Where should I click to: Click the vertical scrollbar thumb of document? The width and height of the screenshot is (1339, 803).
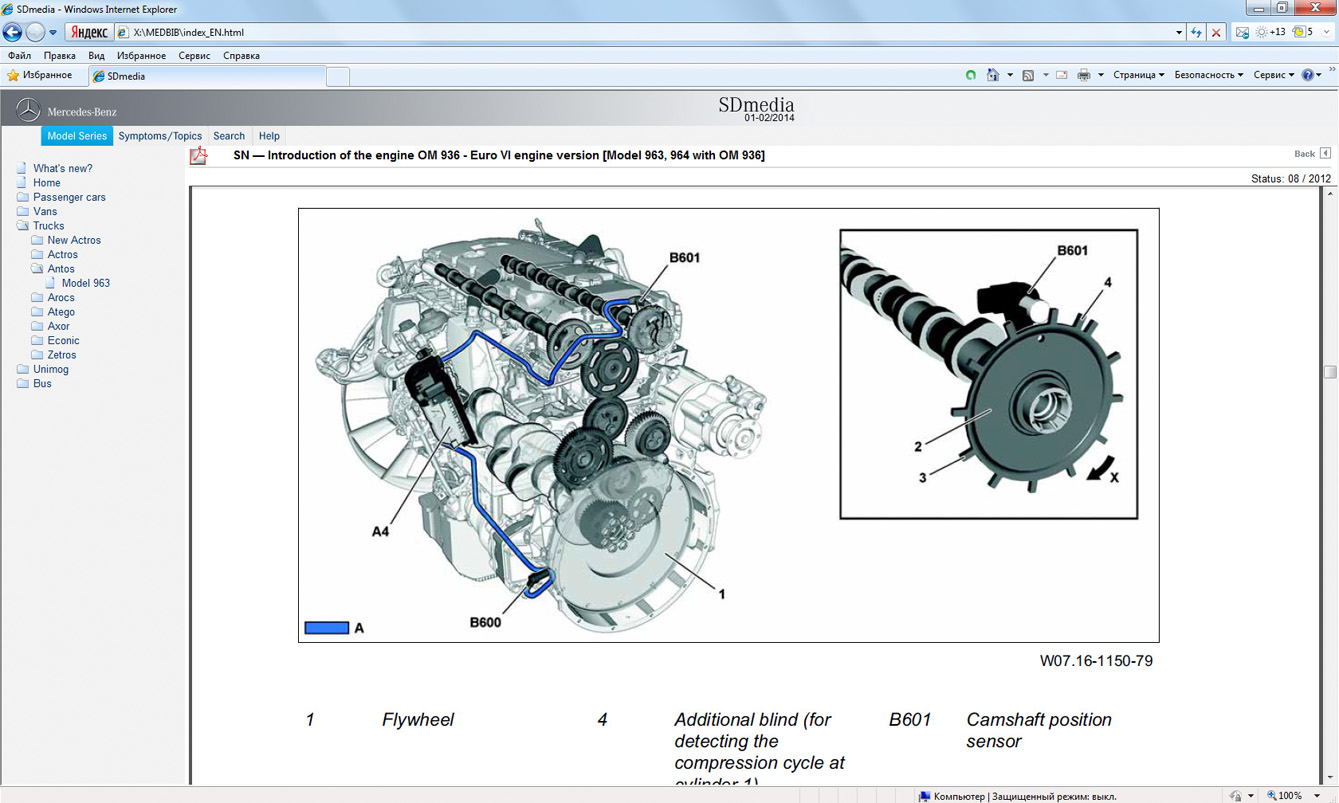point(1330,372)
